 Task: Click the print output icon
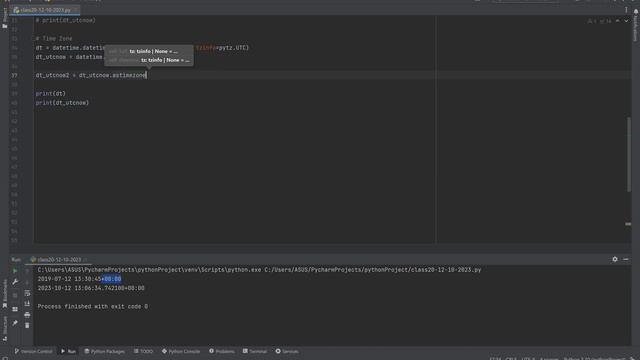point(27,315)
